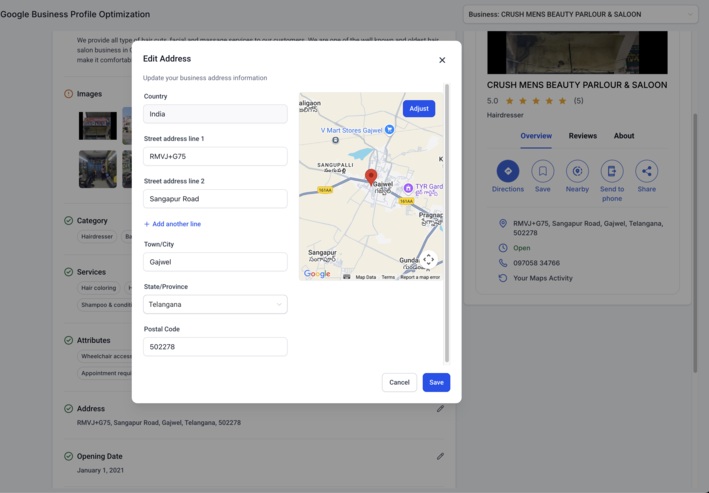Cancel the address edit

399,382
